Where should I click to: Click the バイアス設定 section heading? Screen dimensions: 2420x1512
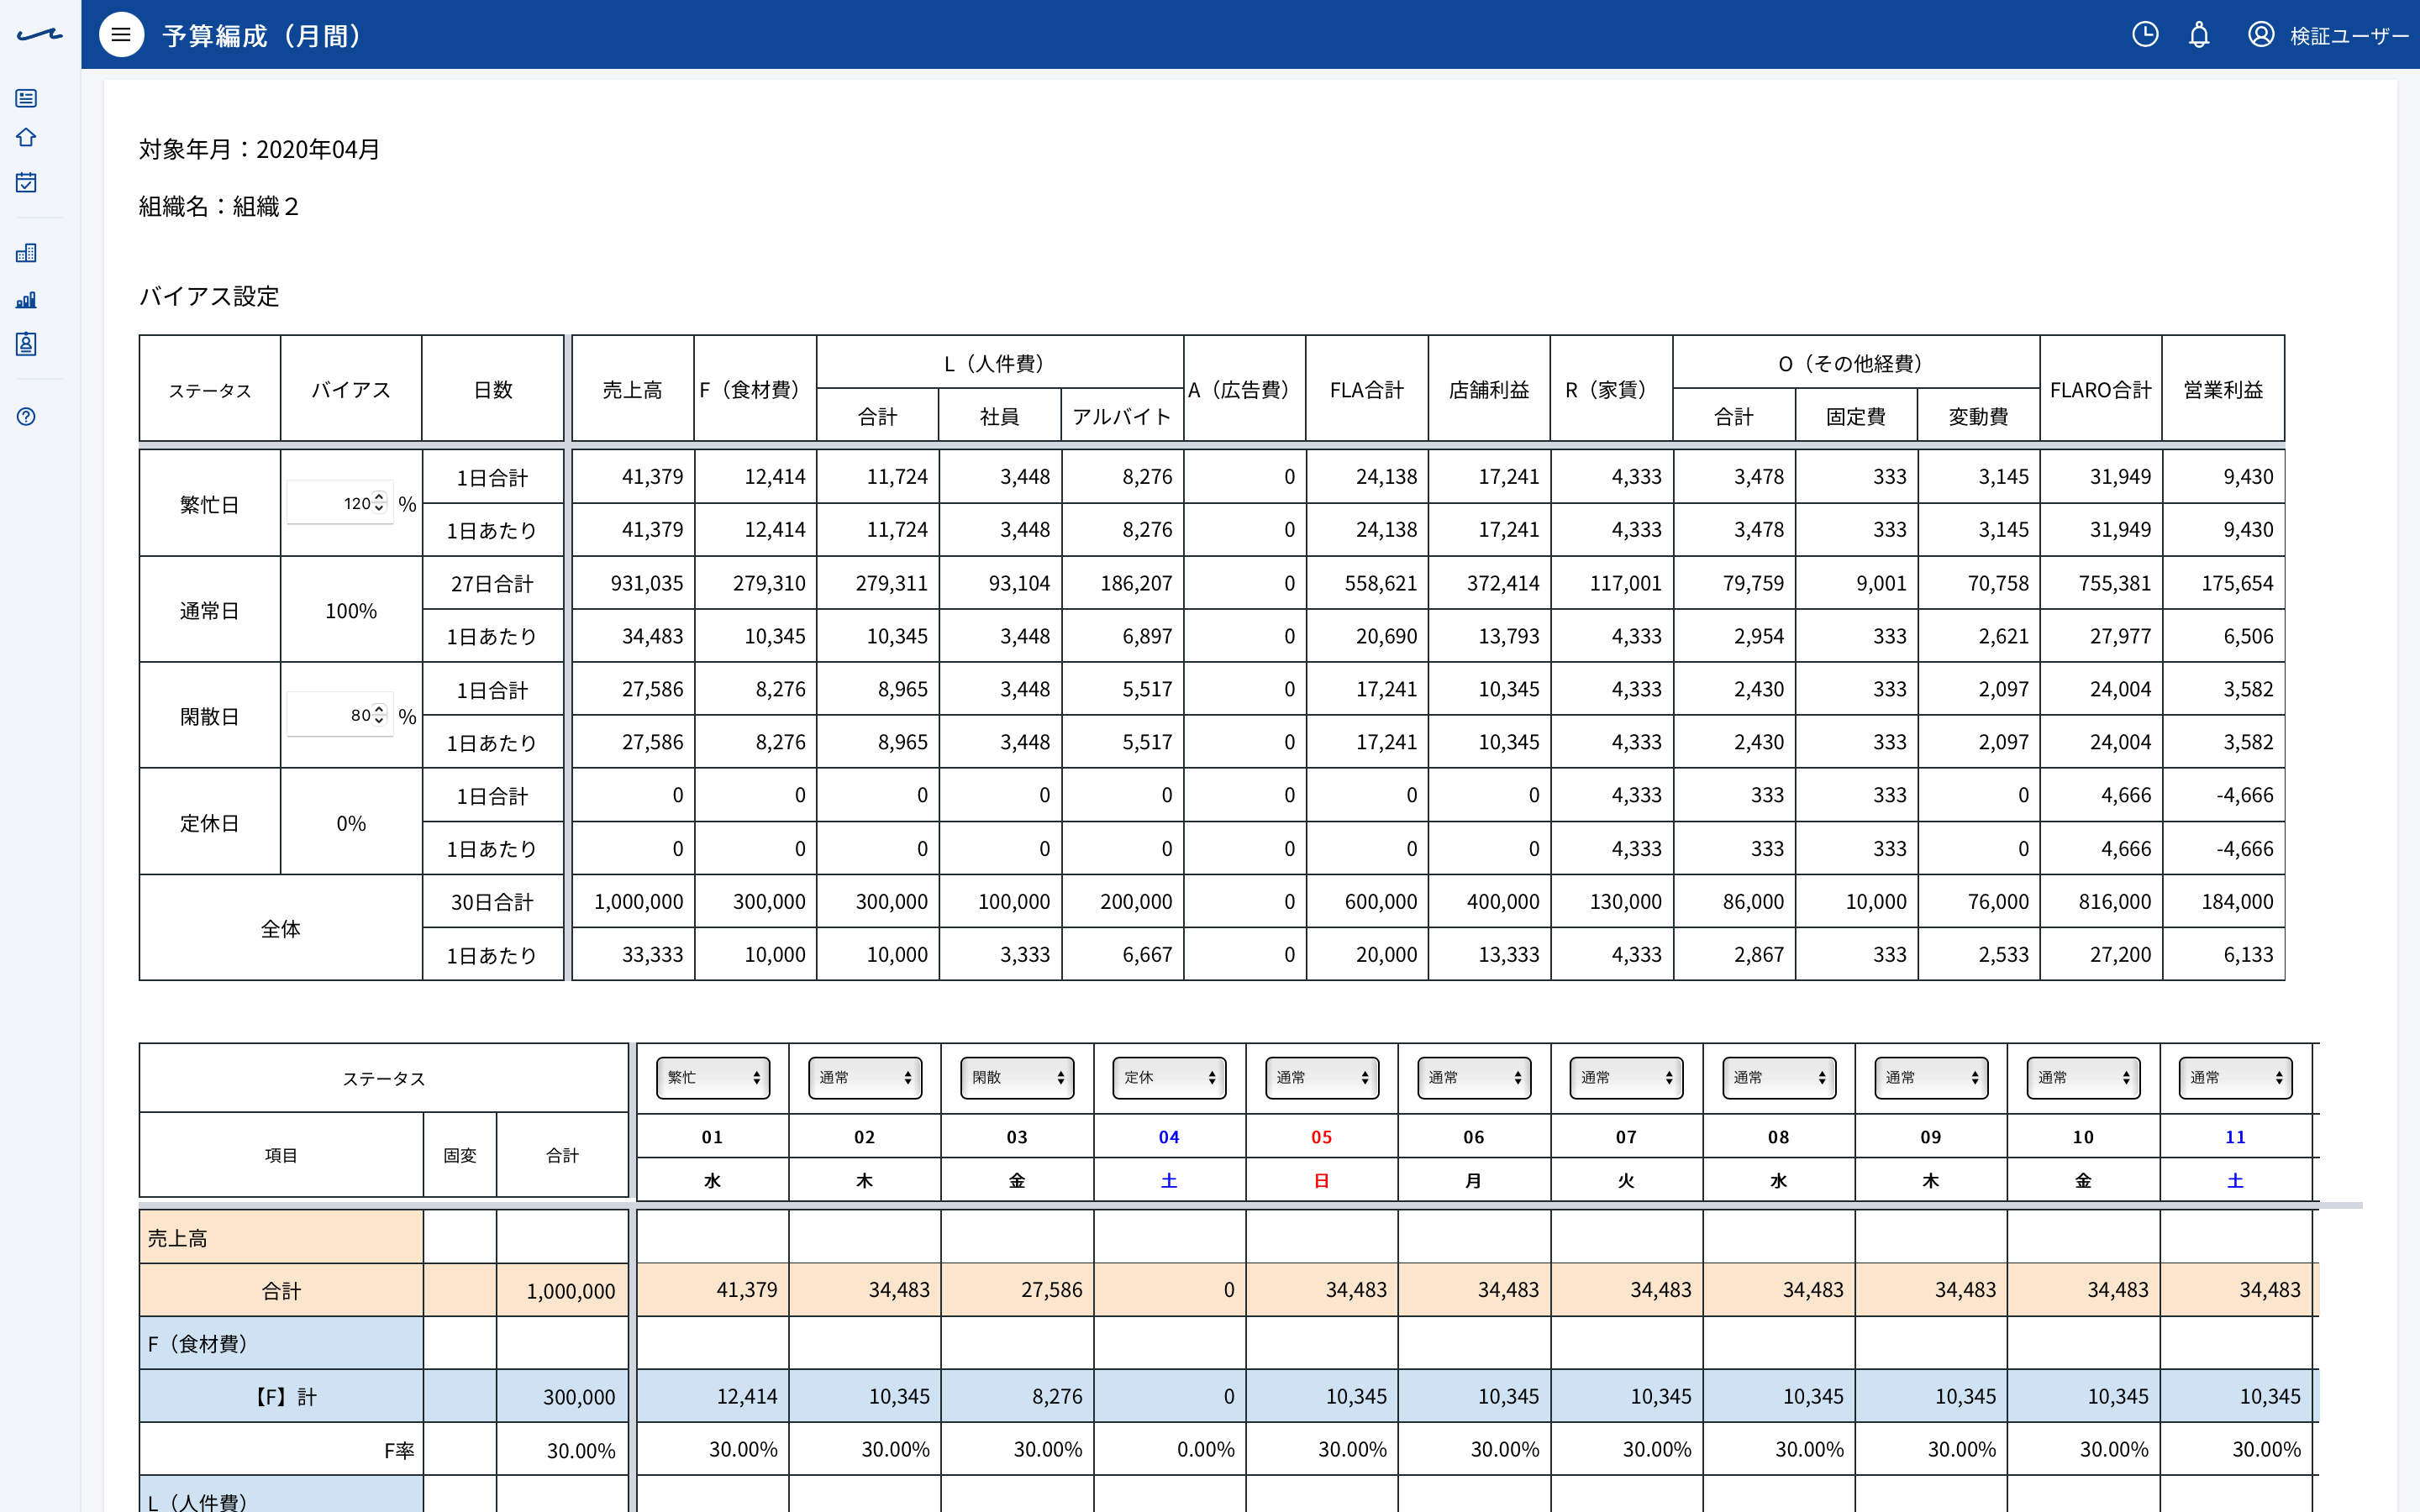tap(209, 296)
